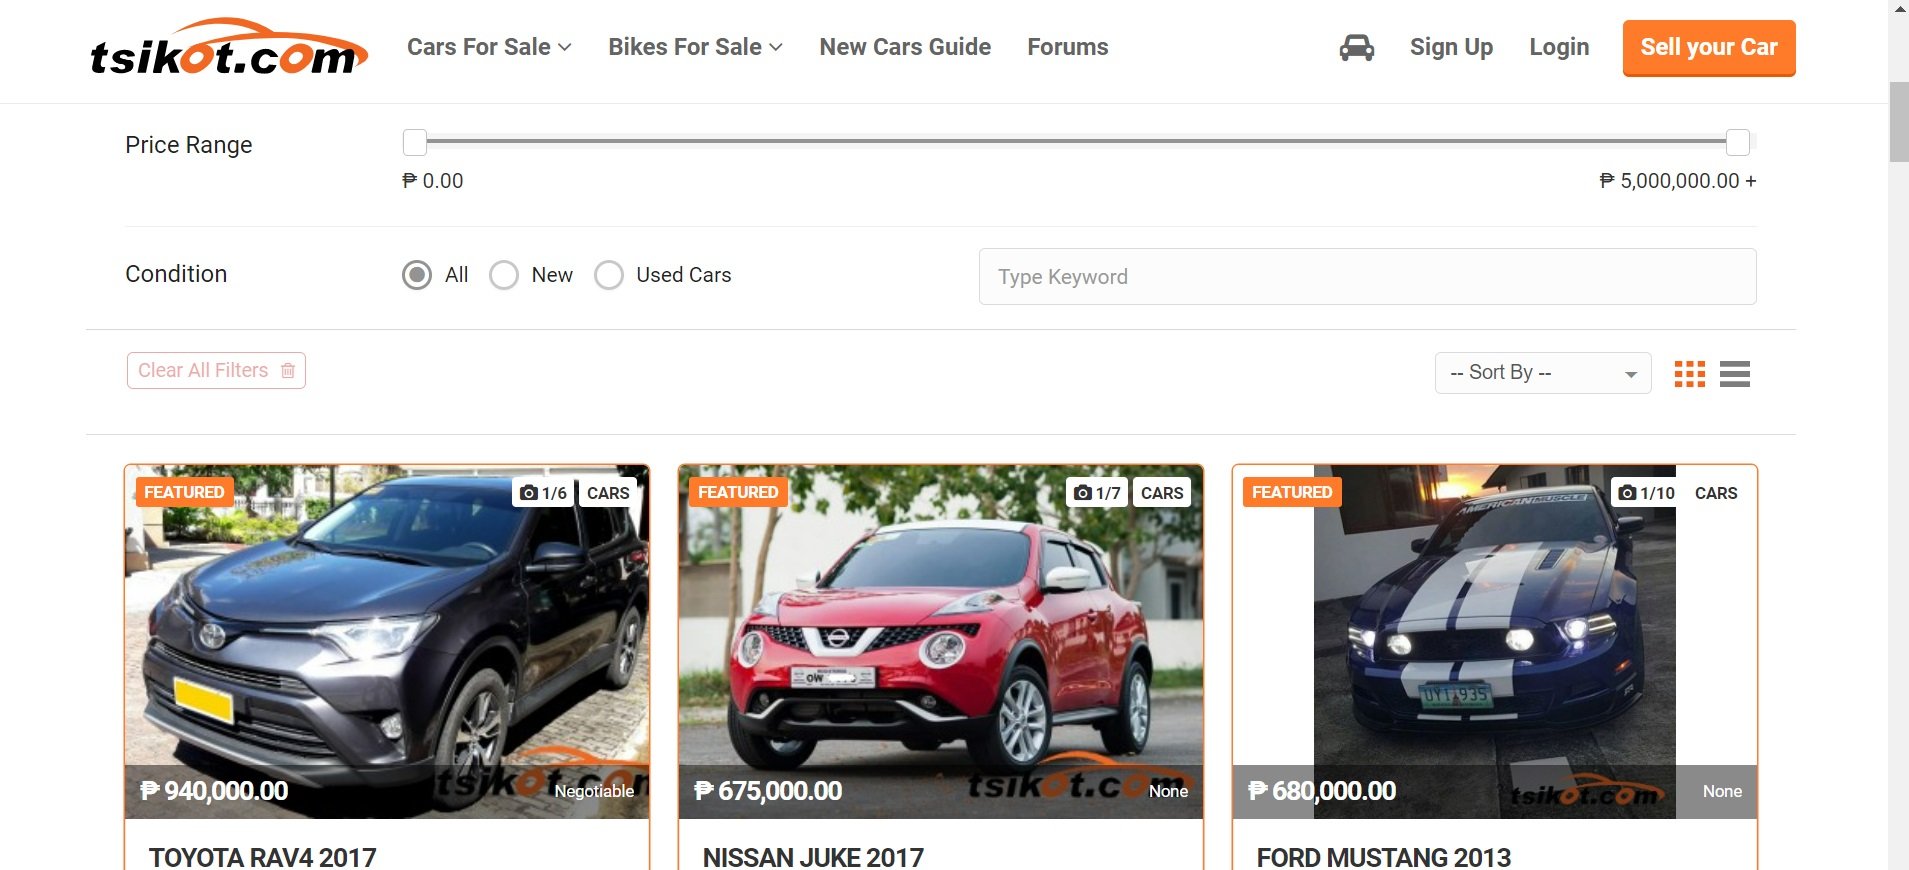1909x870 pixels.
Task: Click the car icon in header
Action: pos(1356,47)
